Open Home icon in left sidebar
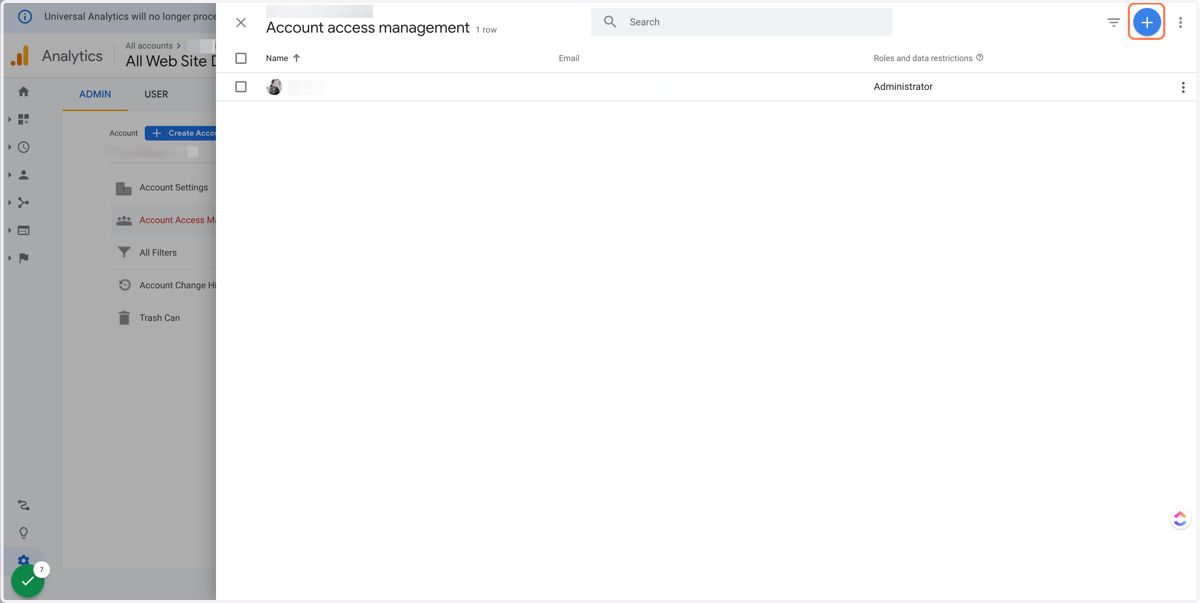 pos(24,92)
